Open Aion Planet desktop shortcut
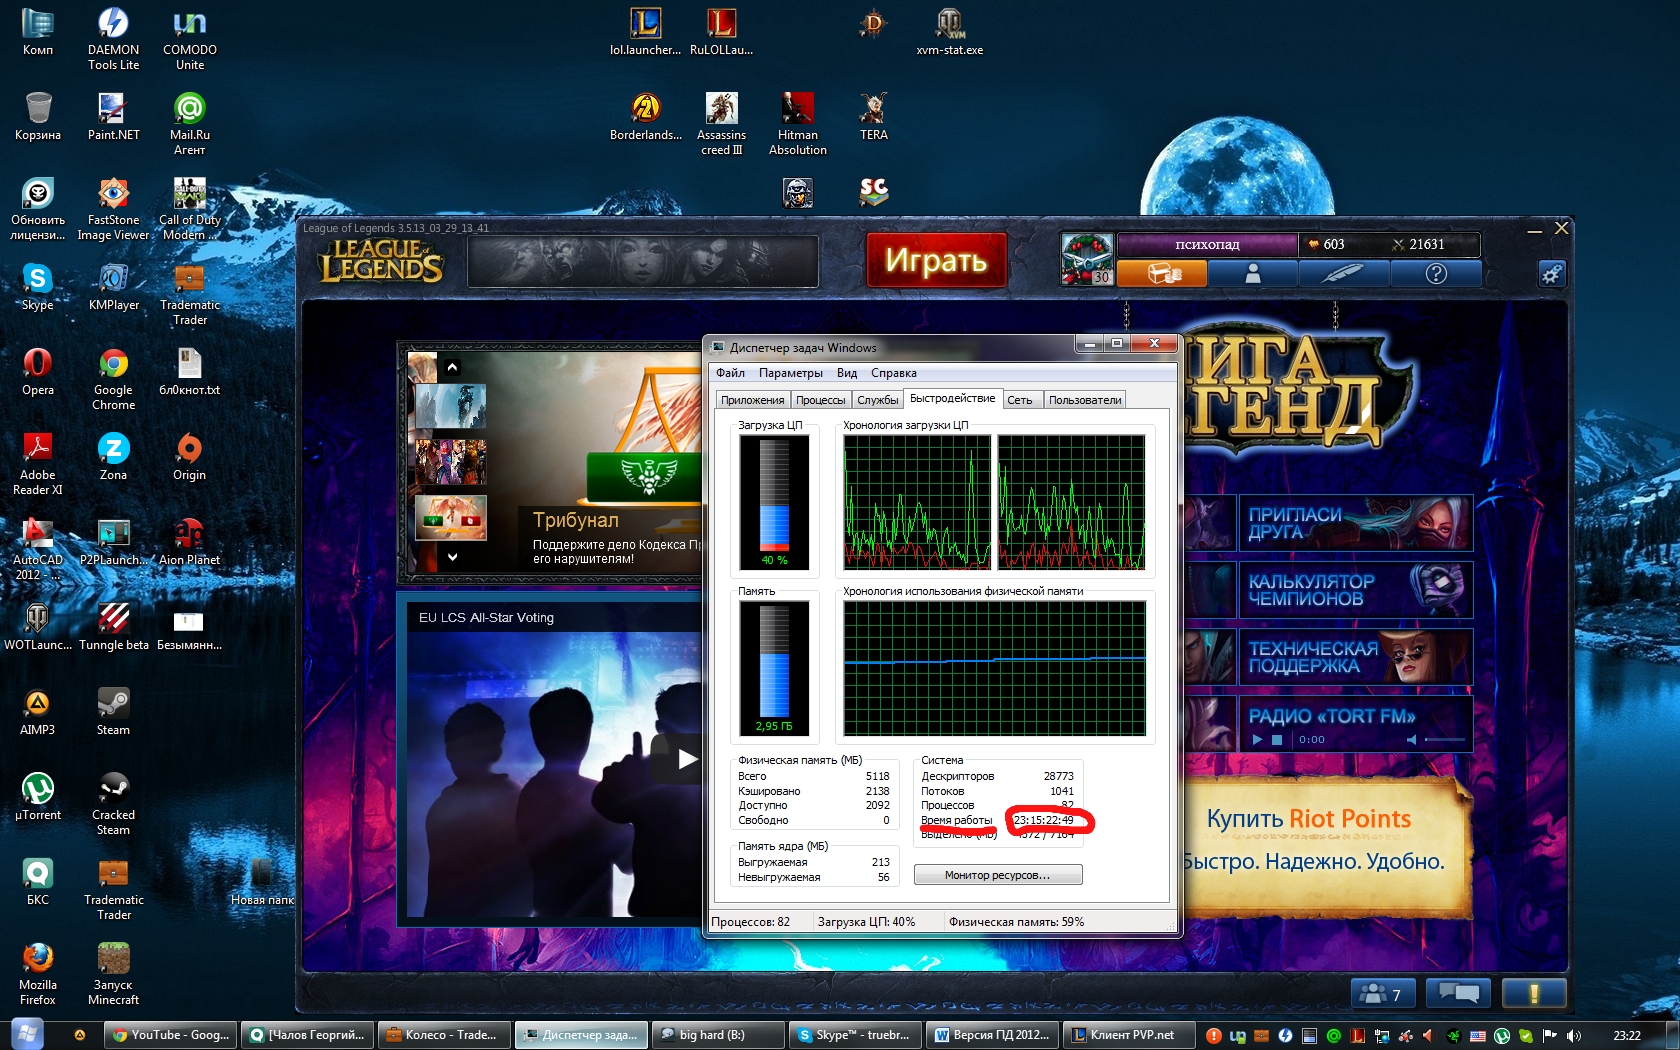 [189, 541]
